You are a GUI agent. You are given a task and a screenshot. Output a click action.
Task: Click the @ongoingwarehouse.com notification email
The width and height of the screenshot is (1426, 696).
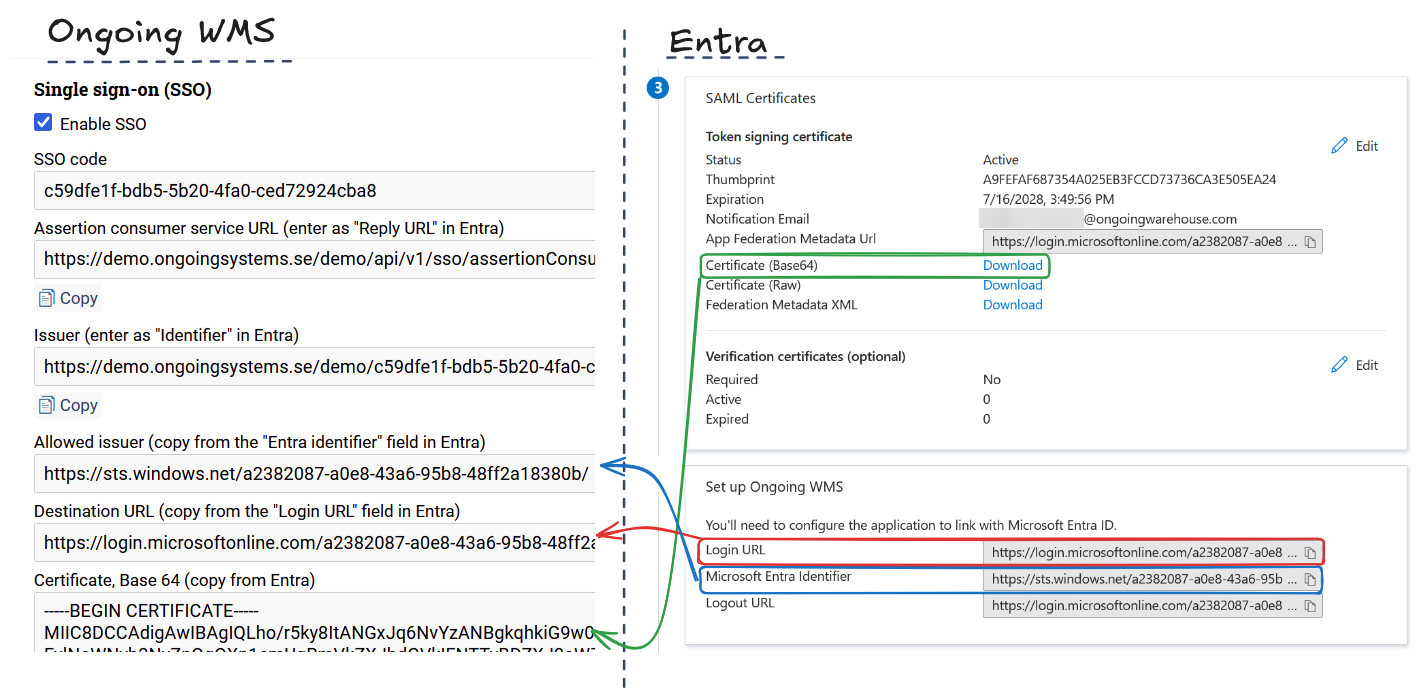(1160, 219)
